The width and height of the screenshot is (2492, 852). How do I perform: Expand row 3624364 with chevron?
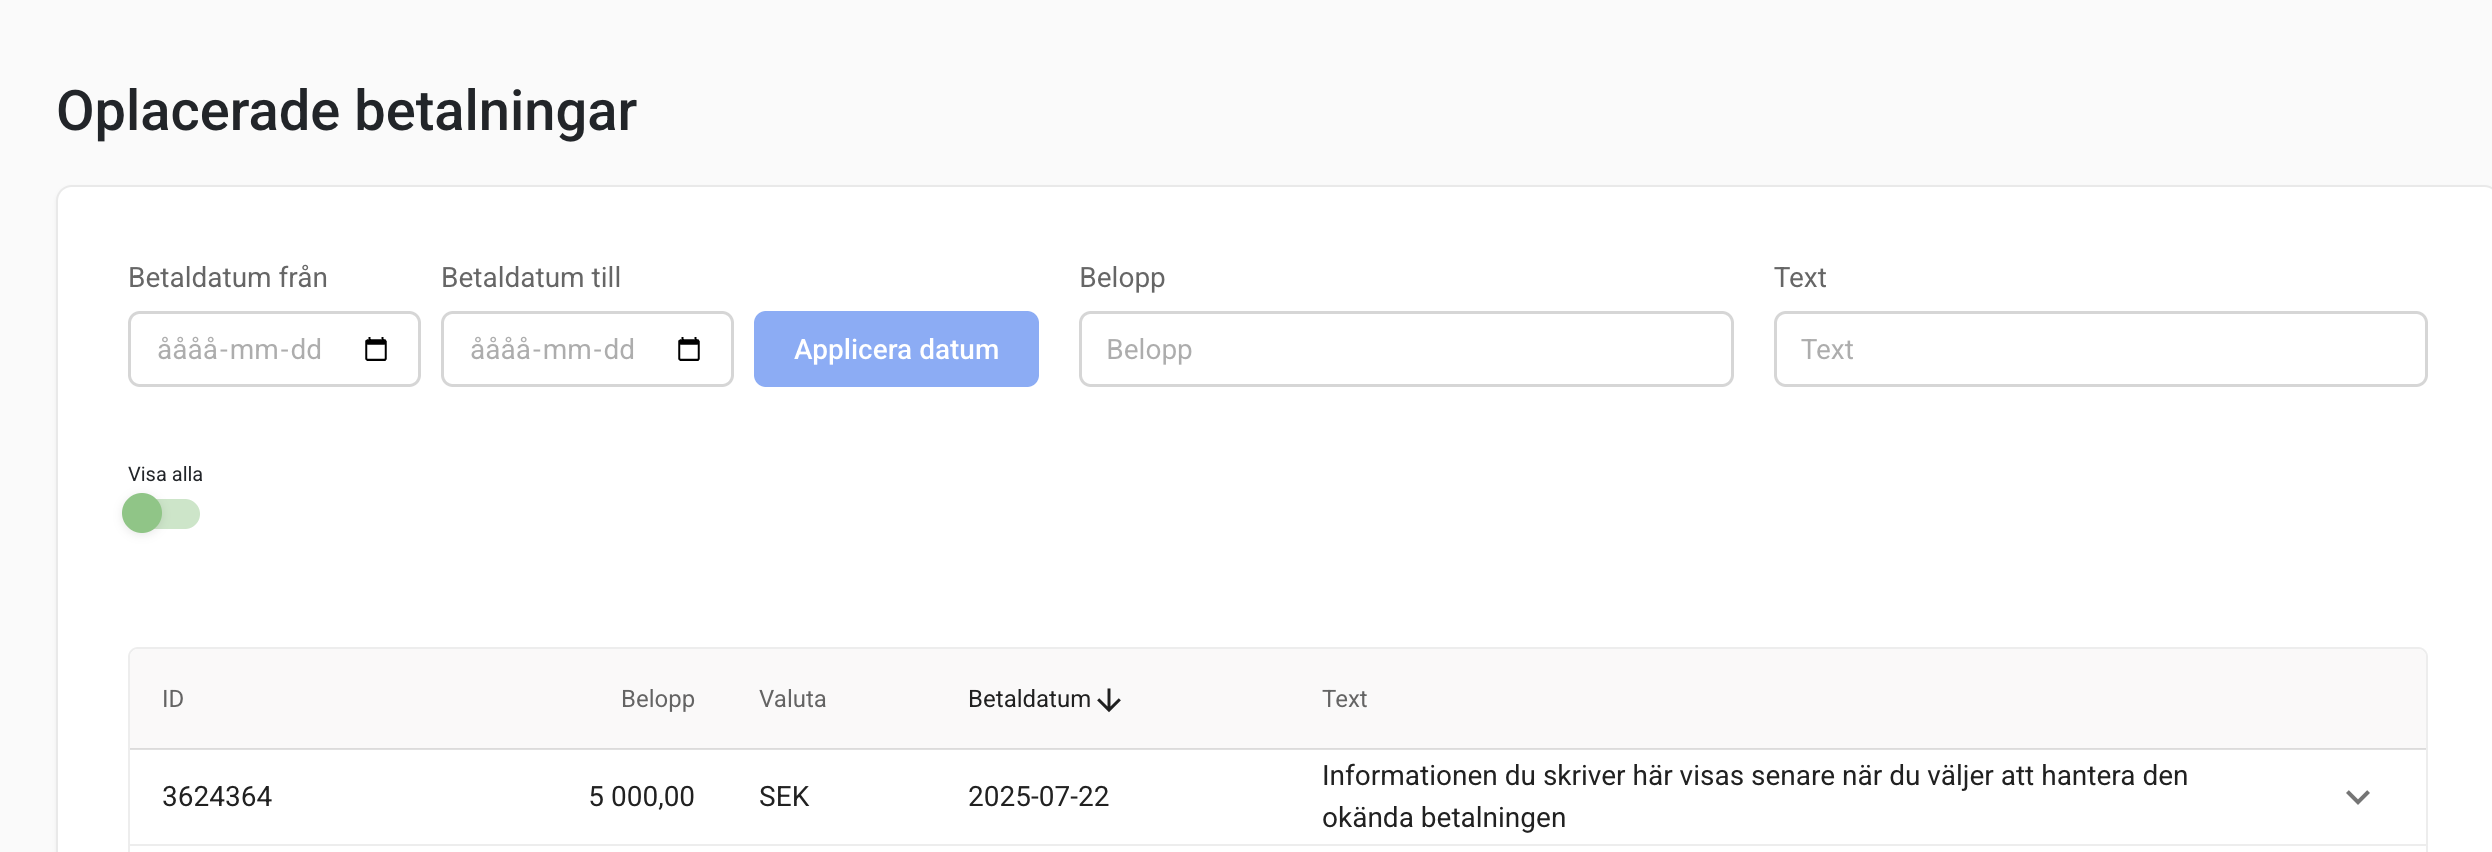2358,797
